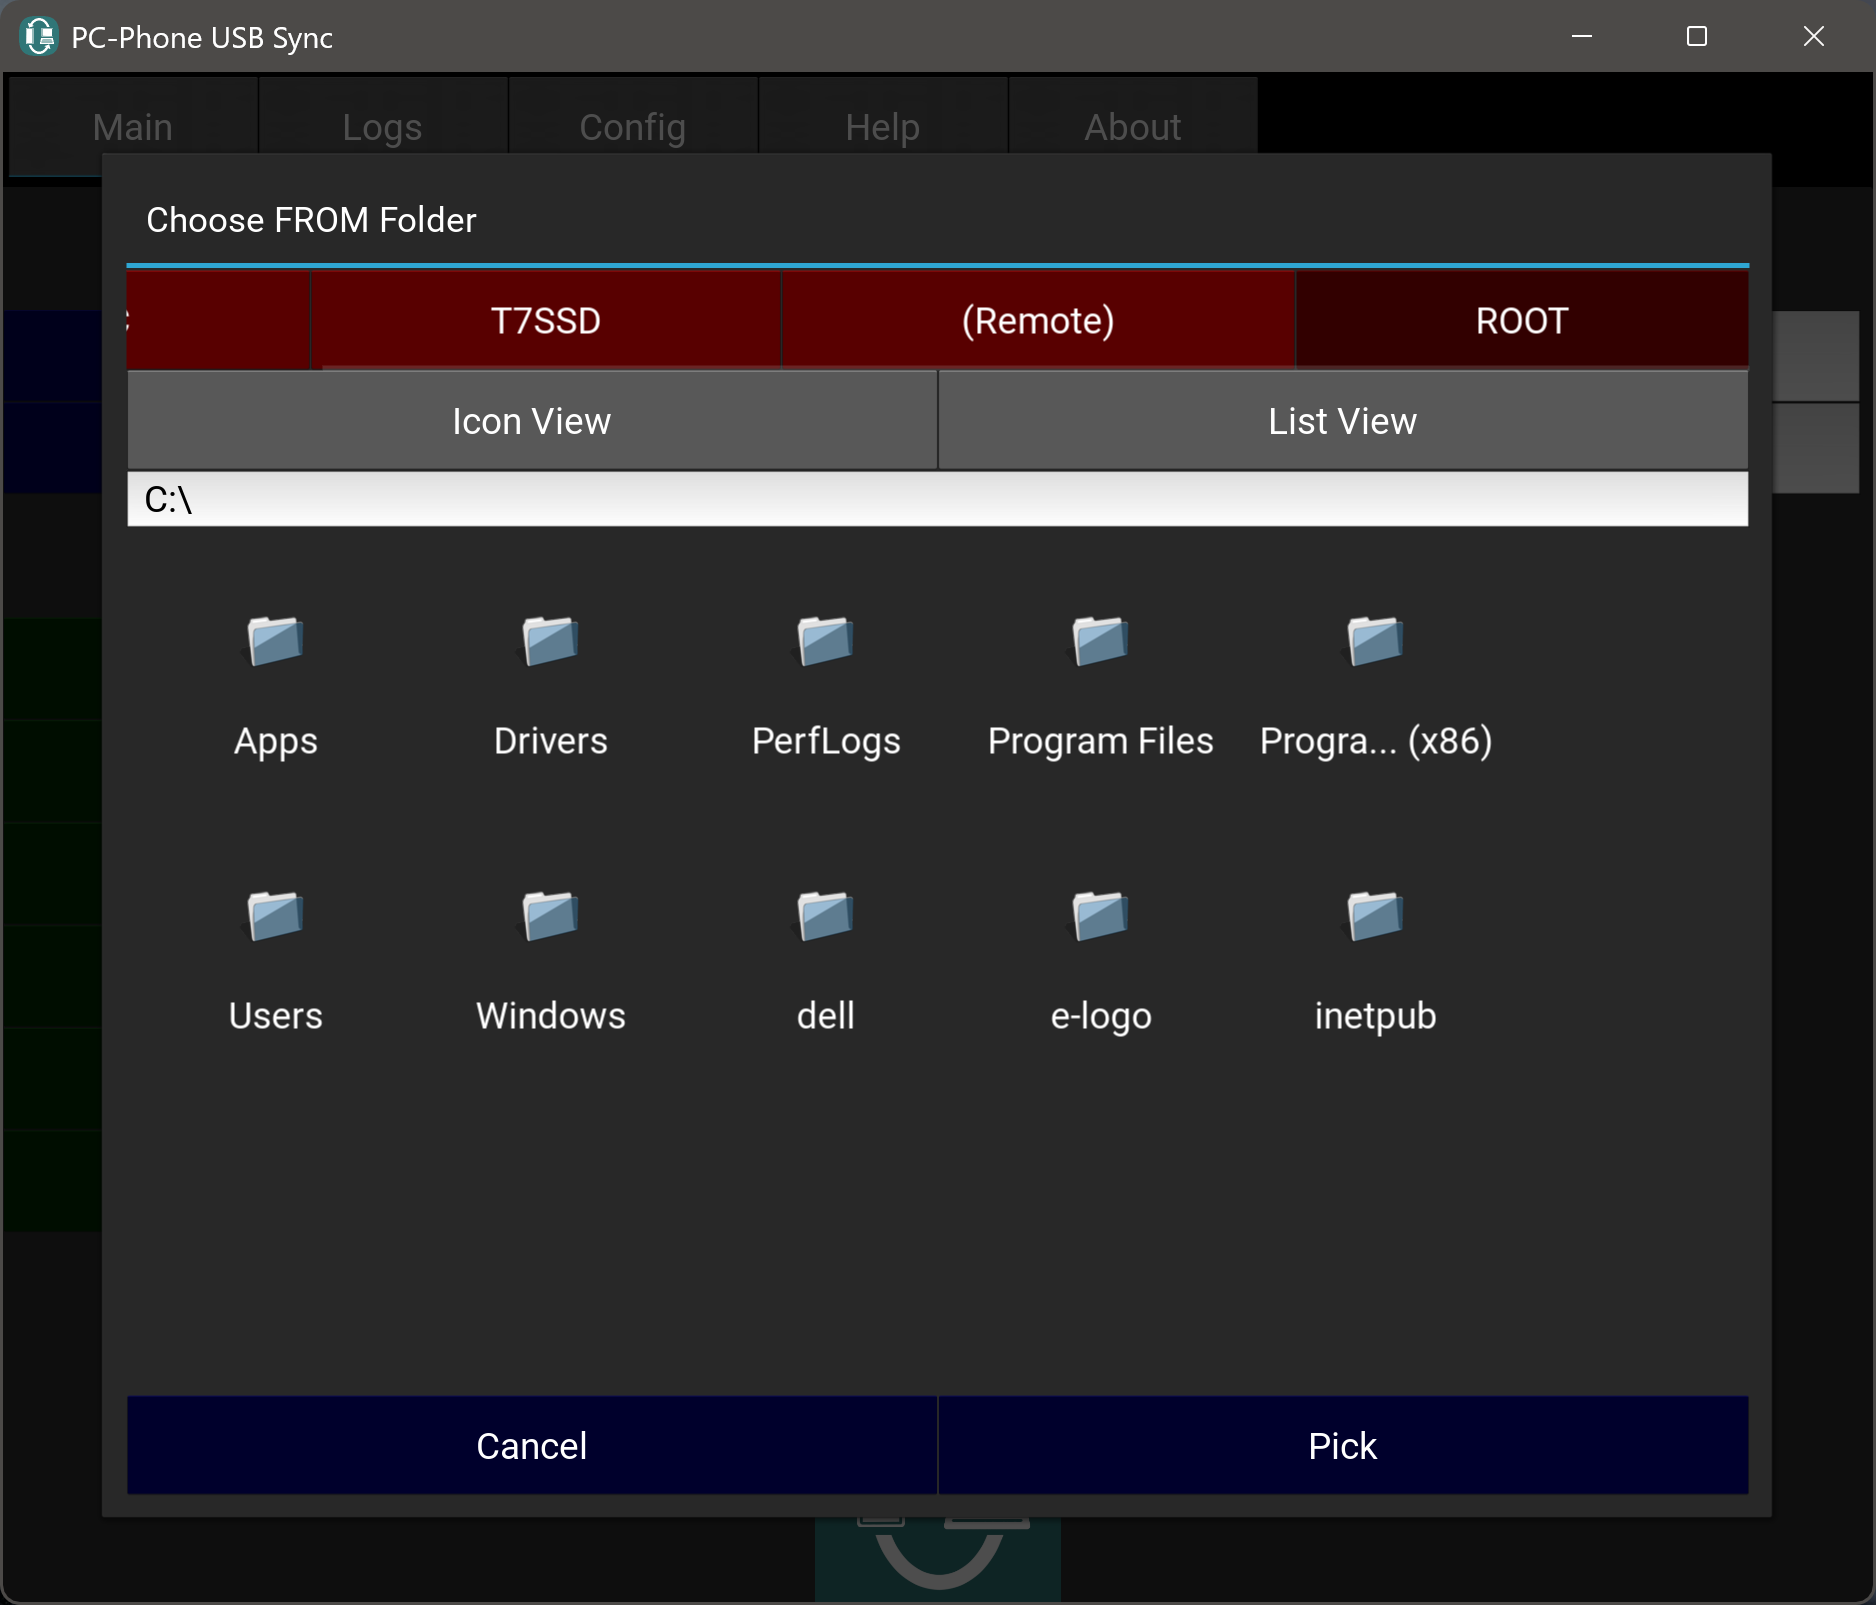
Task: Select the T7SSD drive tab
Action: tap(545, 321)
